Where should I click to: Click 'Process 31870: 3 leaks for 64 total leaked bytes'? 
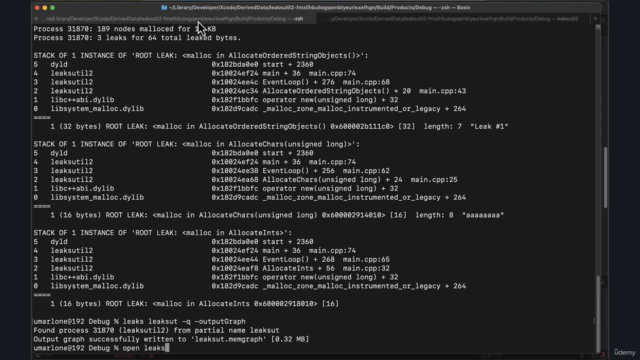137,38
